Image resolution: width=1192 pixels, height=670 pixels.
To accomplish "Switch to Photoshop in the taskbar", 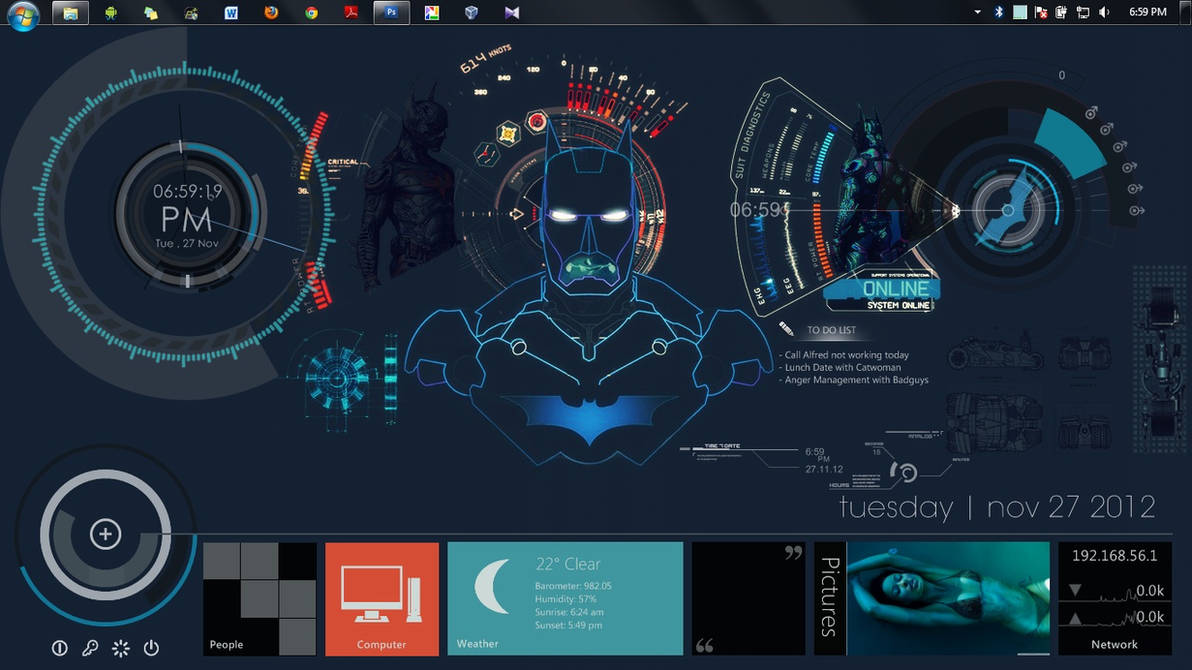I will (x=392, y=13).
